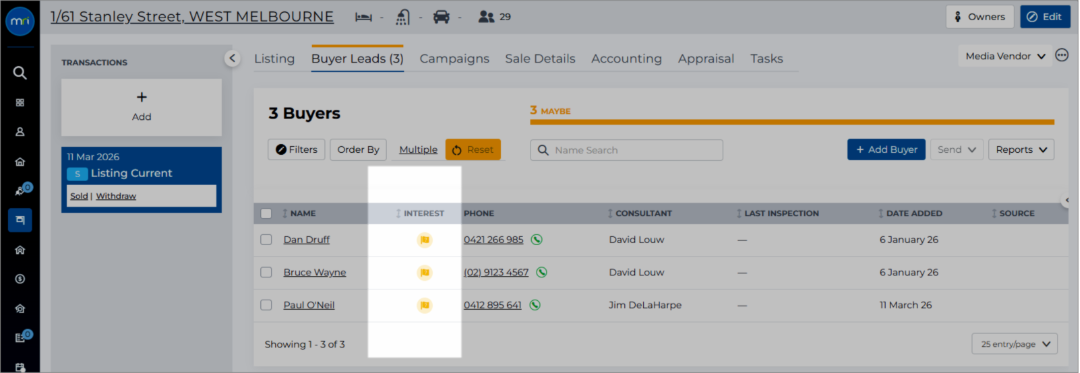Click the Multiple link

pos(418,149)
